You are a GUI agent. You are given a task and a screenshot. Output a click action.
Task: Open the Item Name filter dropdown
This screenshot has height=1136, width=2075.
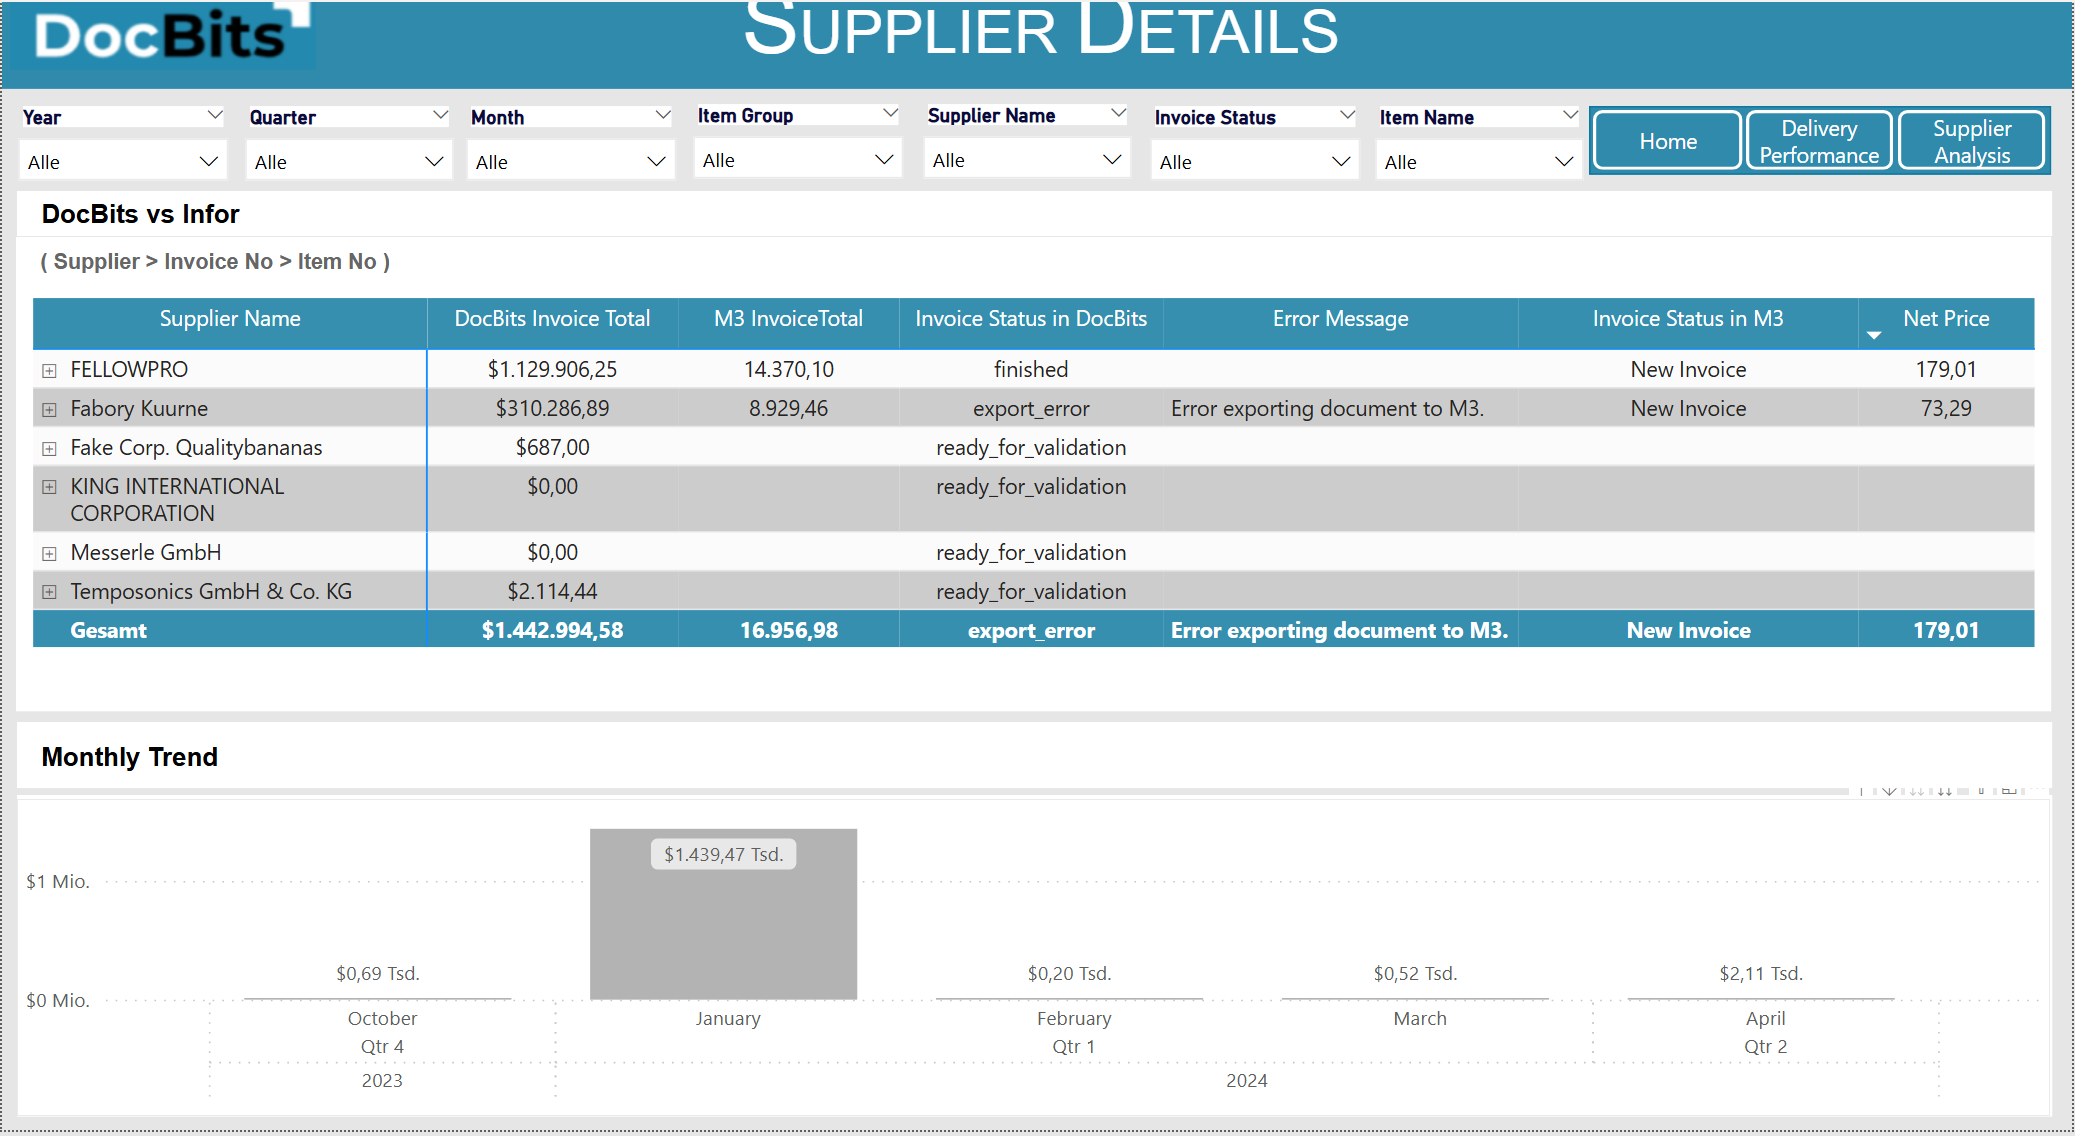(x=1479, y=161)
